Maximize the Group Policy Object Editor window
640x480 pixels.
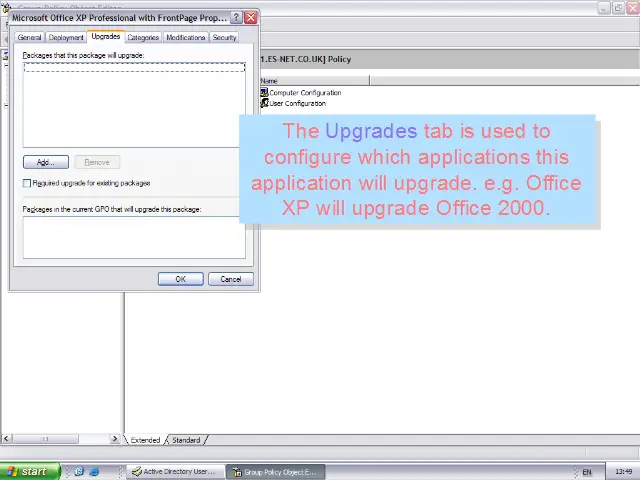[x=619, y=7]
